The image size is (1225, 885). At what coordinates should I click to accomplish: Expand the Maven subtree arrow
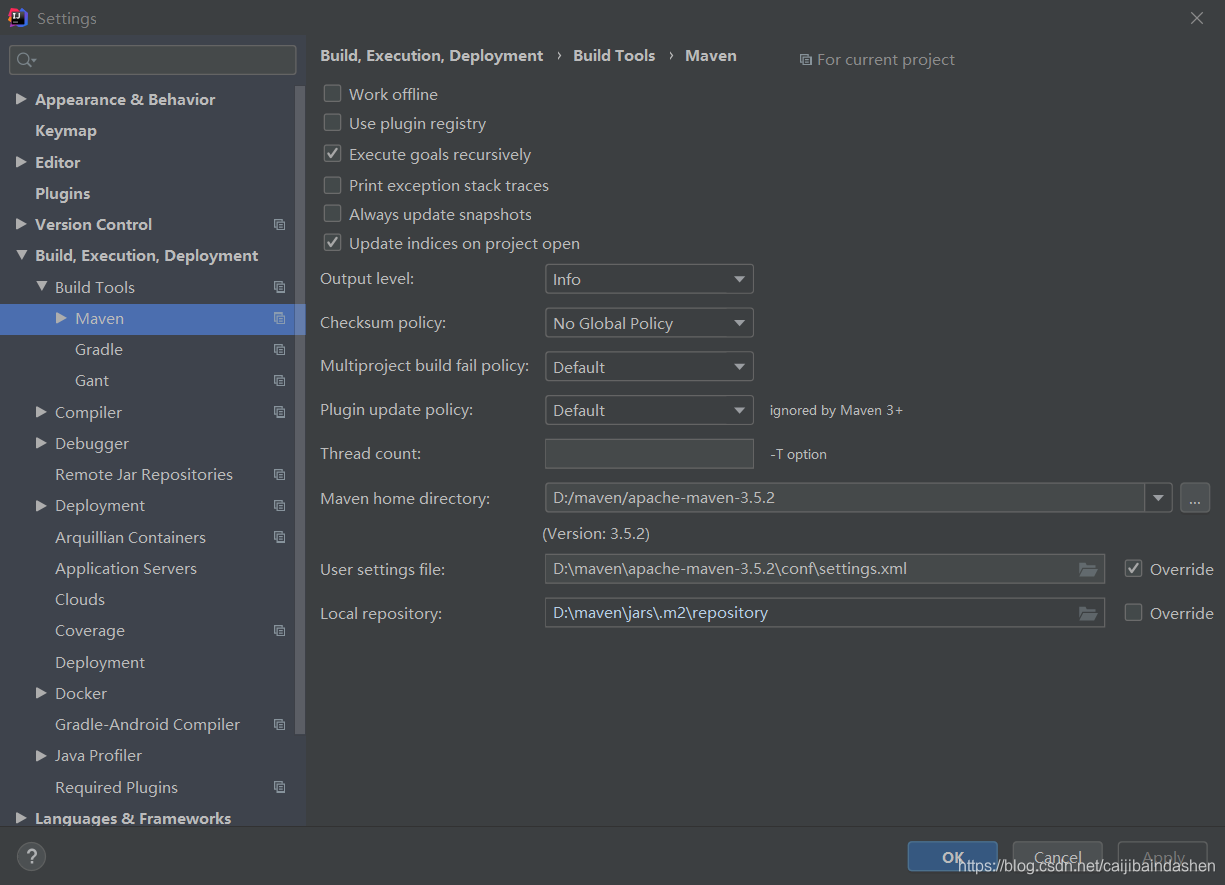tap(61, 318)
